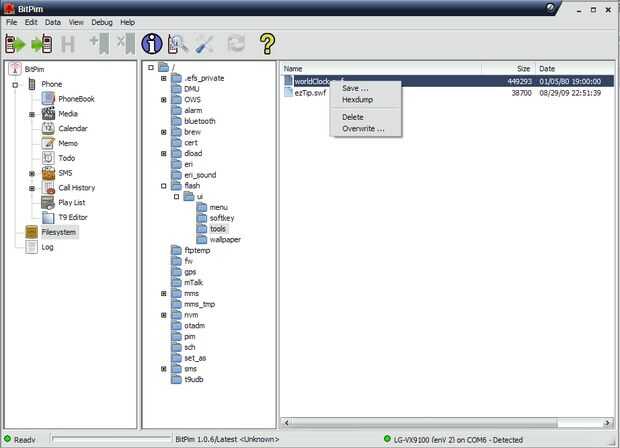Click the LG-VX9100 detected status text

(458, 439)
